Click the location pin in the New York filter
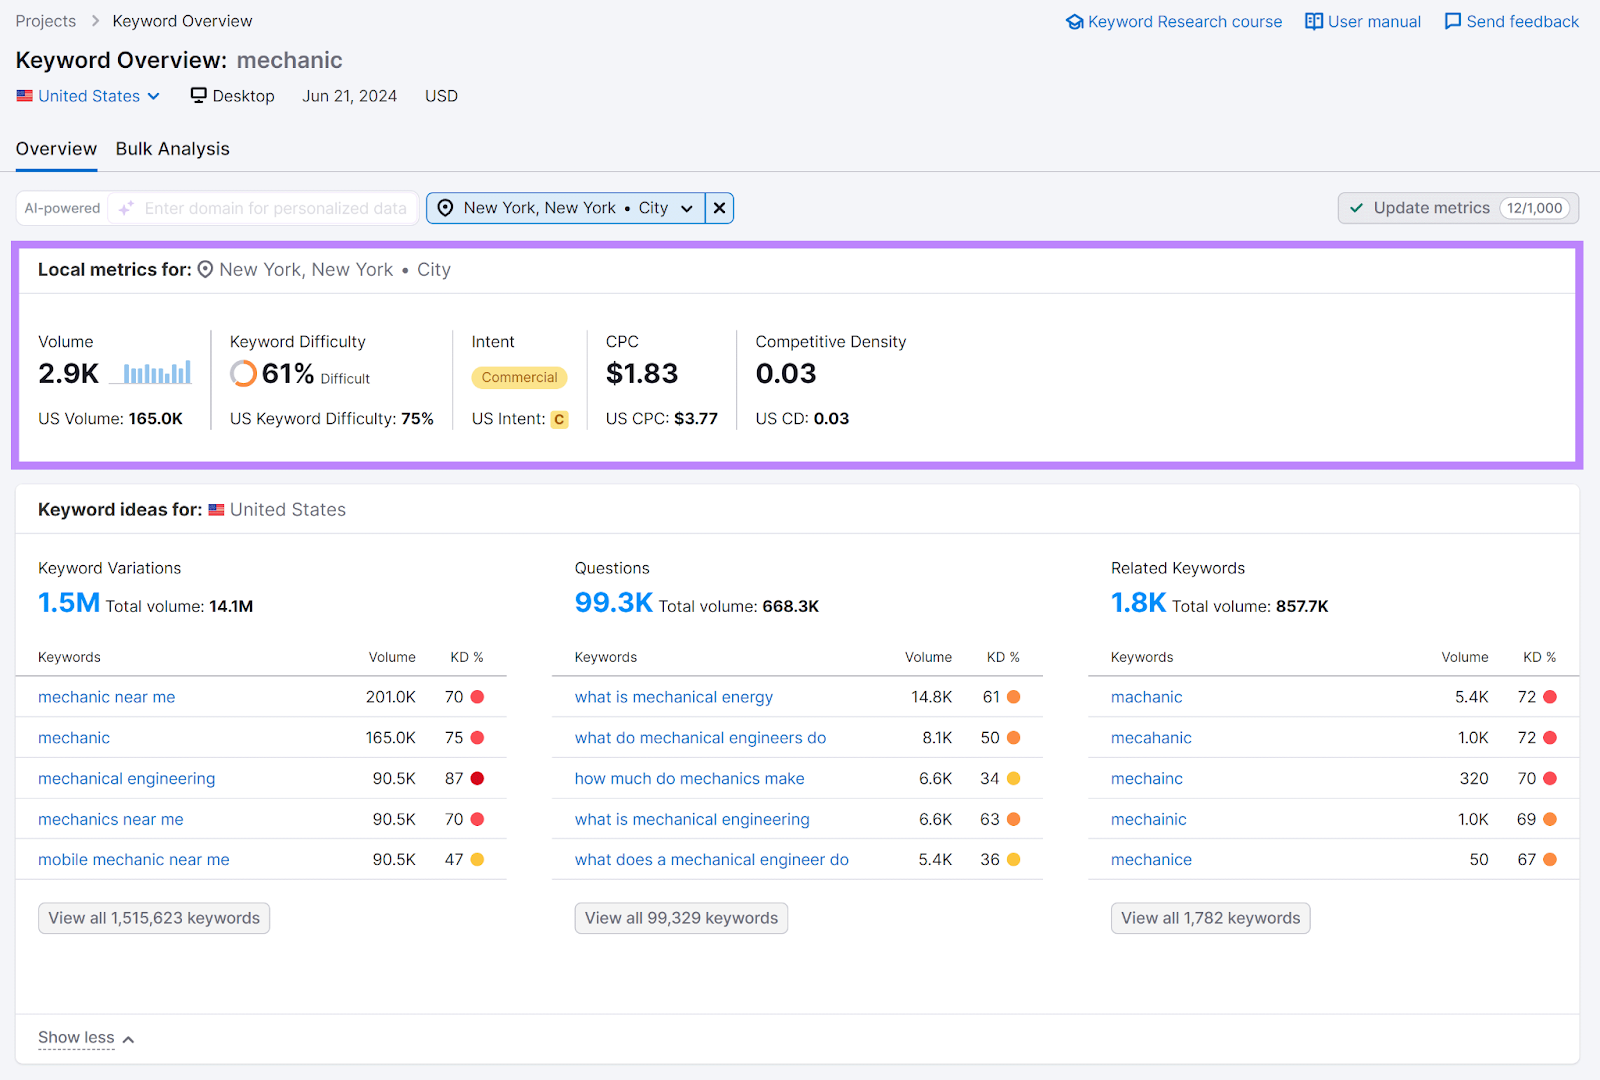 [446, 208]
